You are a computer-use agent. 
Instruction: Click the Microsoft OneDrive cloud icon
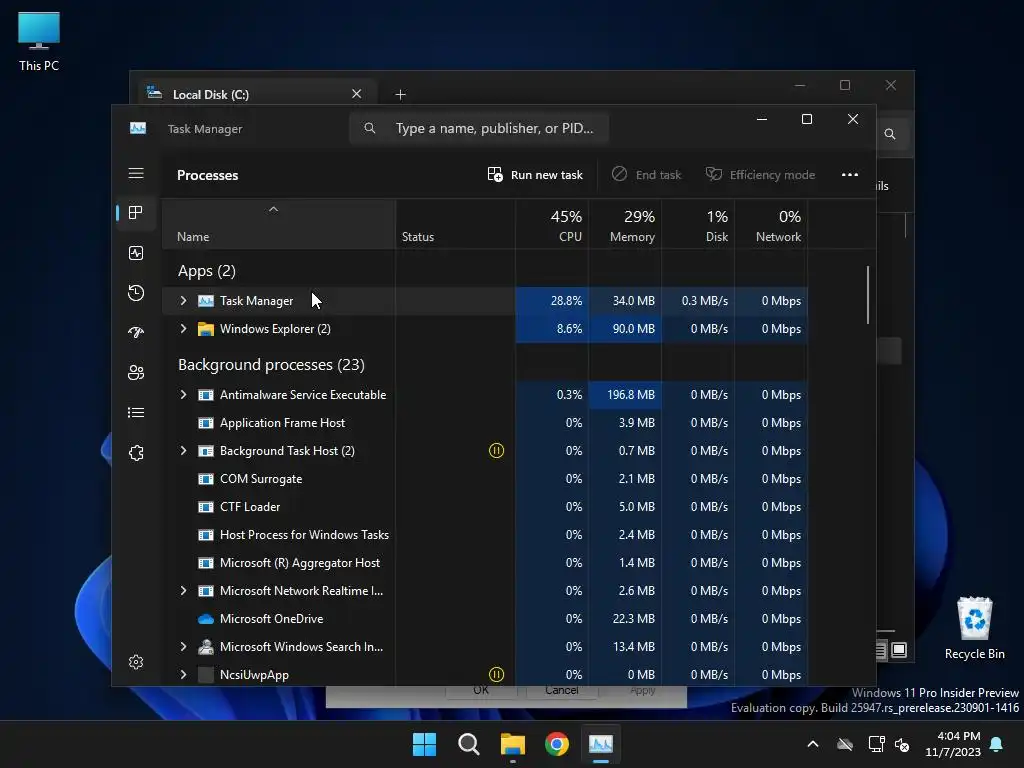click(x=206, y=618)
